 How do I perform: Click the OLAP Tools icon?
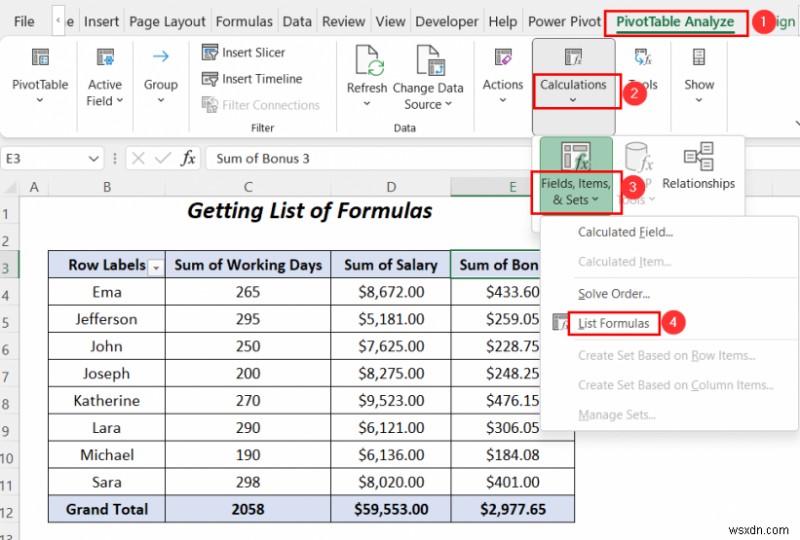coord(638,157)
